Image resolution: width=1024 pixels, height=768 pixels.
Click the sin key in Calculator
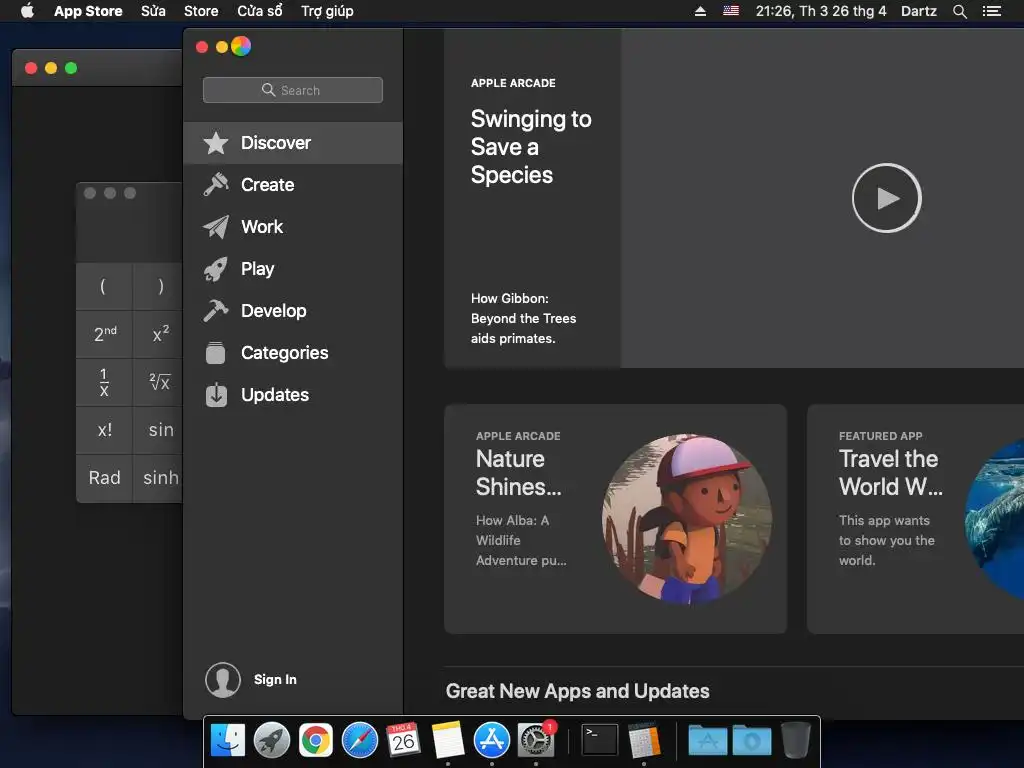pos(158,430)
